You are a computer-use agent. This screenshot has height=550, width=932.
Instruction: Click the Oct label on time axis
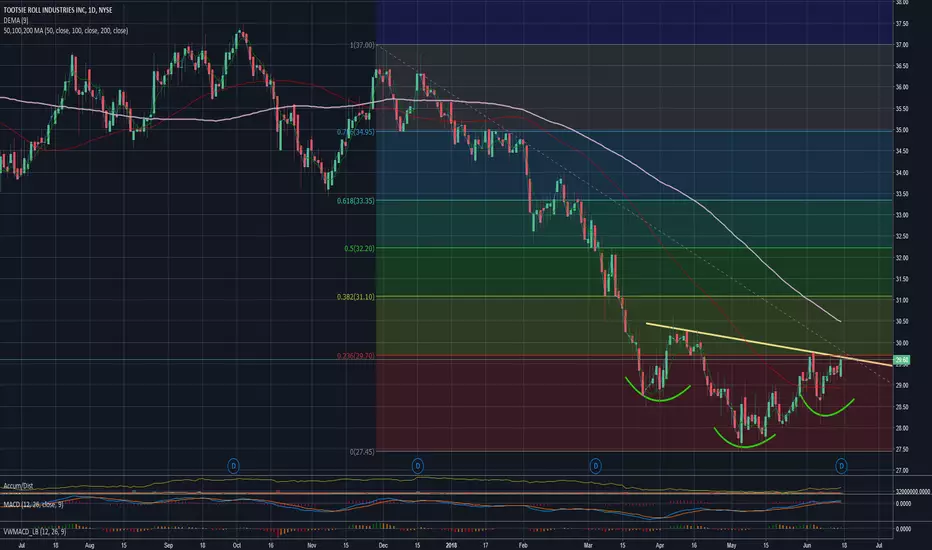click(x=237, y=545)
